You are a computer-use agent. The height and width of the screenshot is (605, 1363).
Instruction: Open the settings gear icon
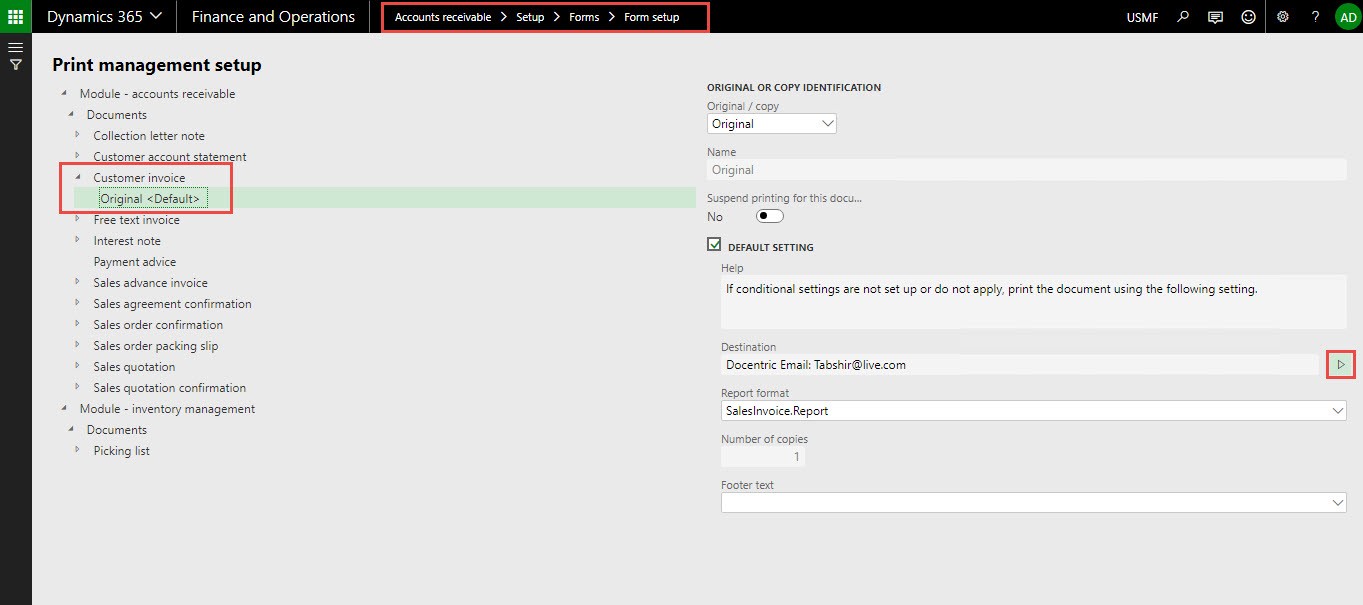[1283, 17]
